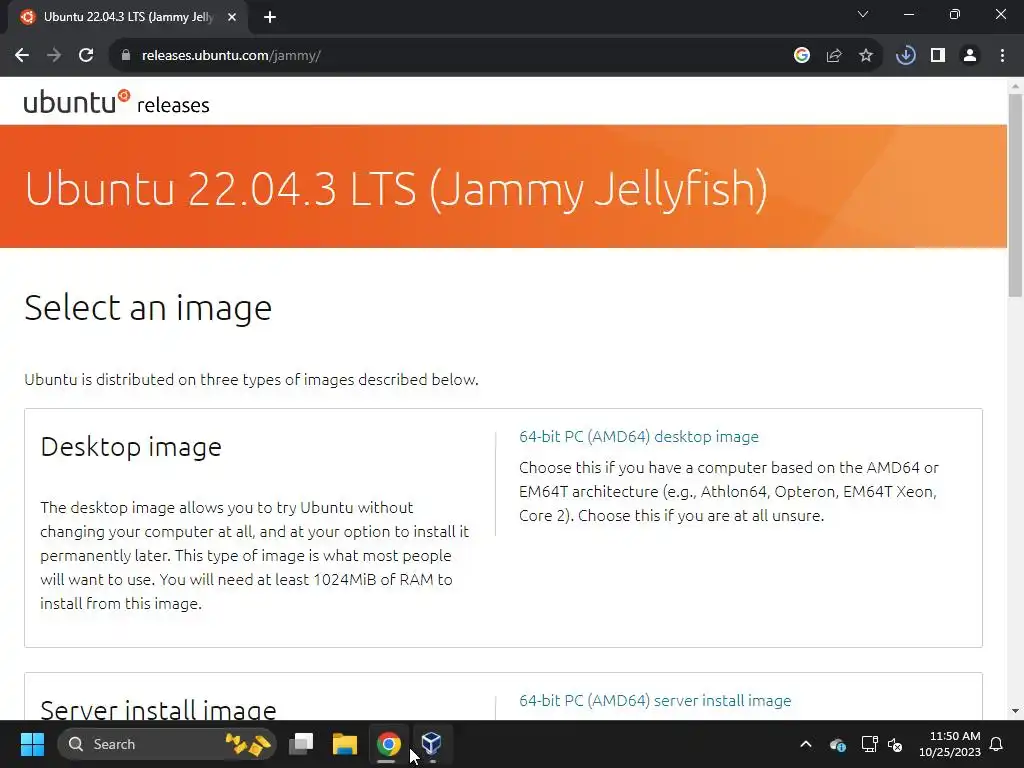Click the Google icon in the address bar
The image size is (1024, 768).
801,56
